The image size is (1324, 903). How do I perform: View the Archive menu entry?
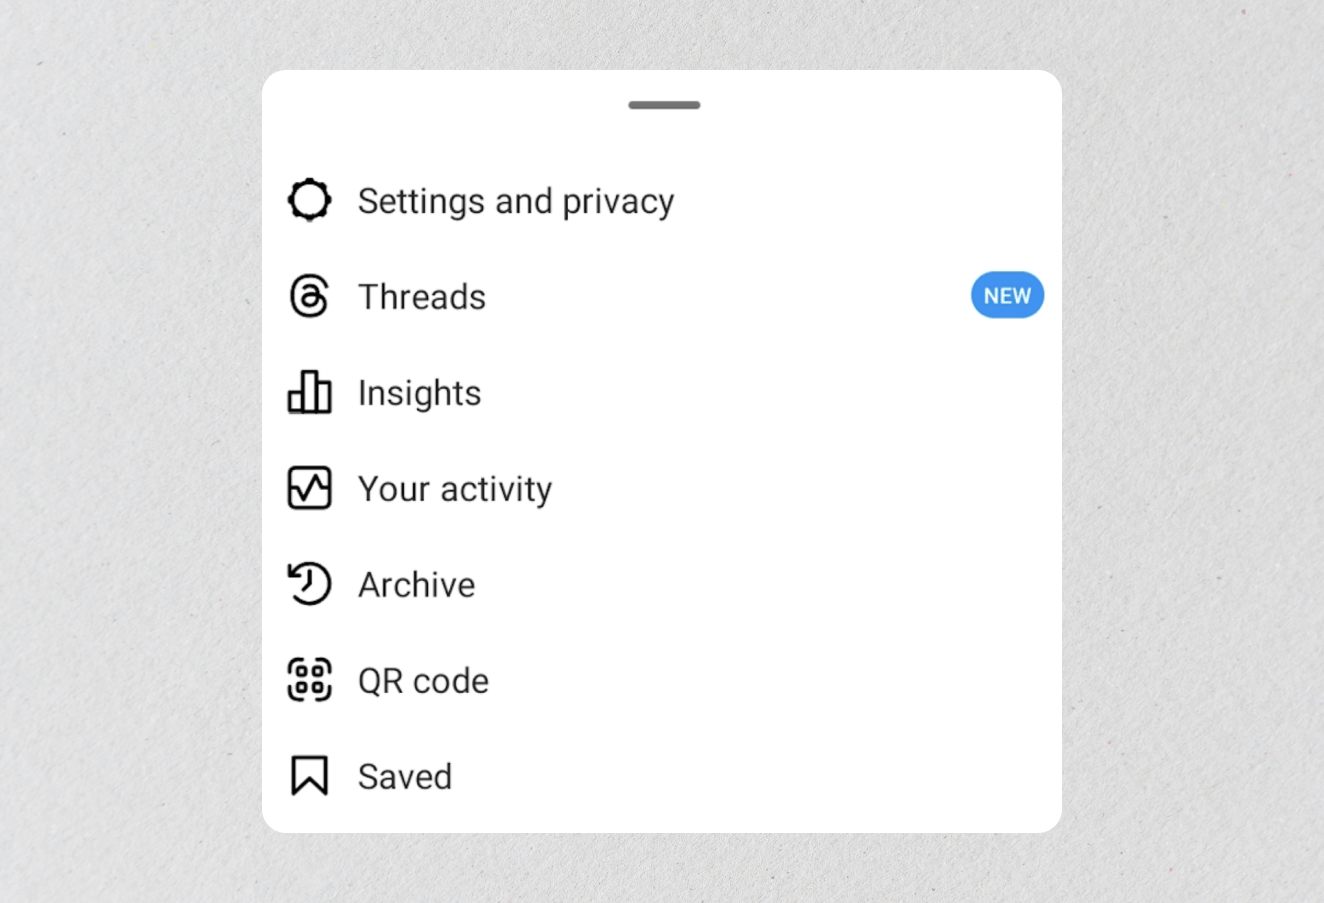point(662,585)
